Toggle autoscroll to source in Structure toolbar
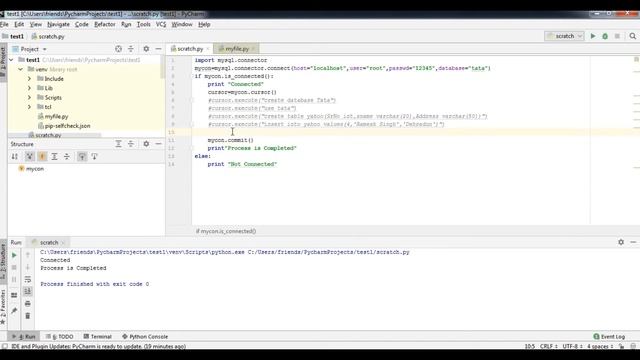Screen dimensions: 640x360 tap(82, 156)
